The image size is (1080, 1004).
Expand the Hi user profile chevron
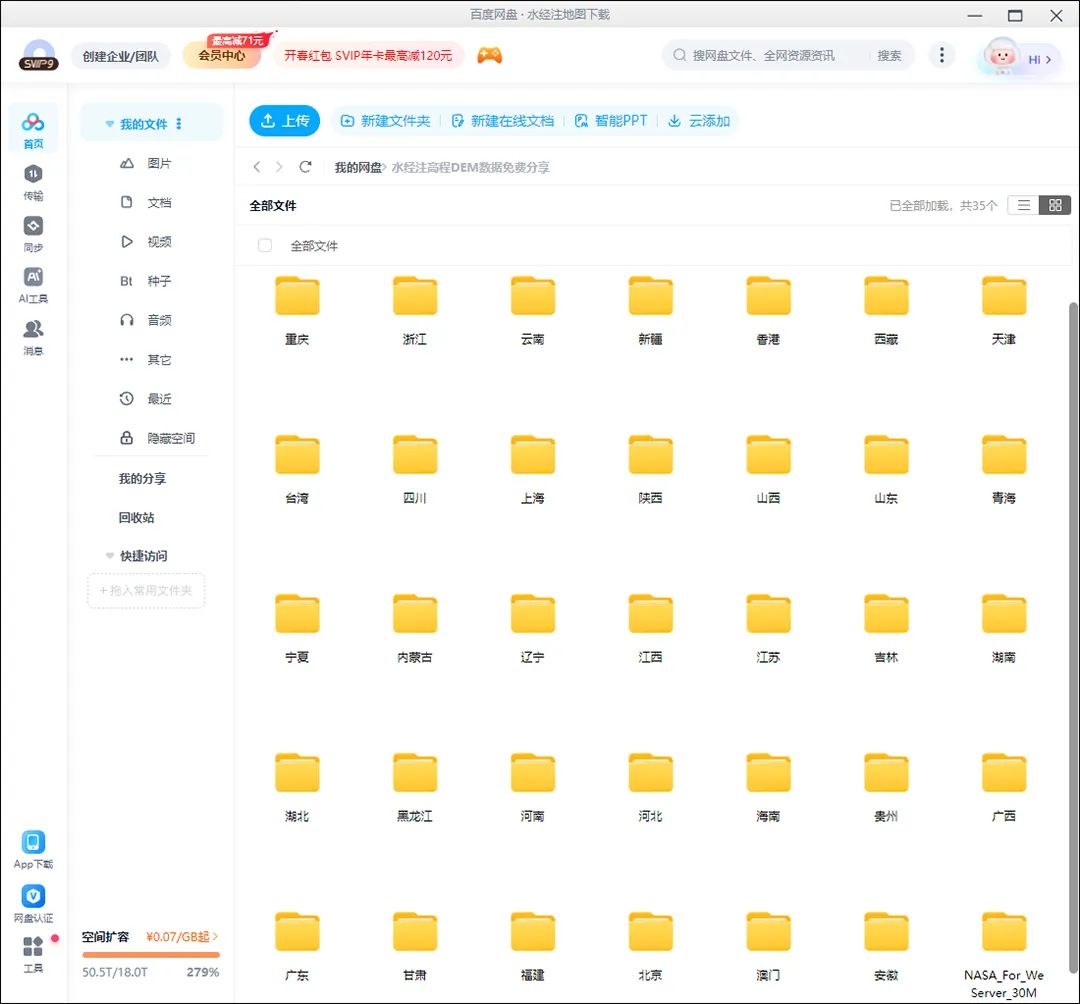(1048, 60)
